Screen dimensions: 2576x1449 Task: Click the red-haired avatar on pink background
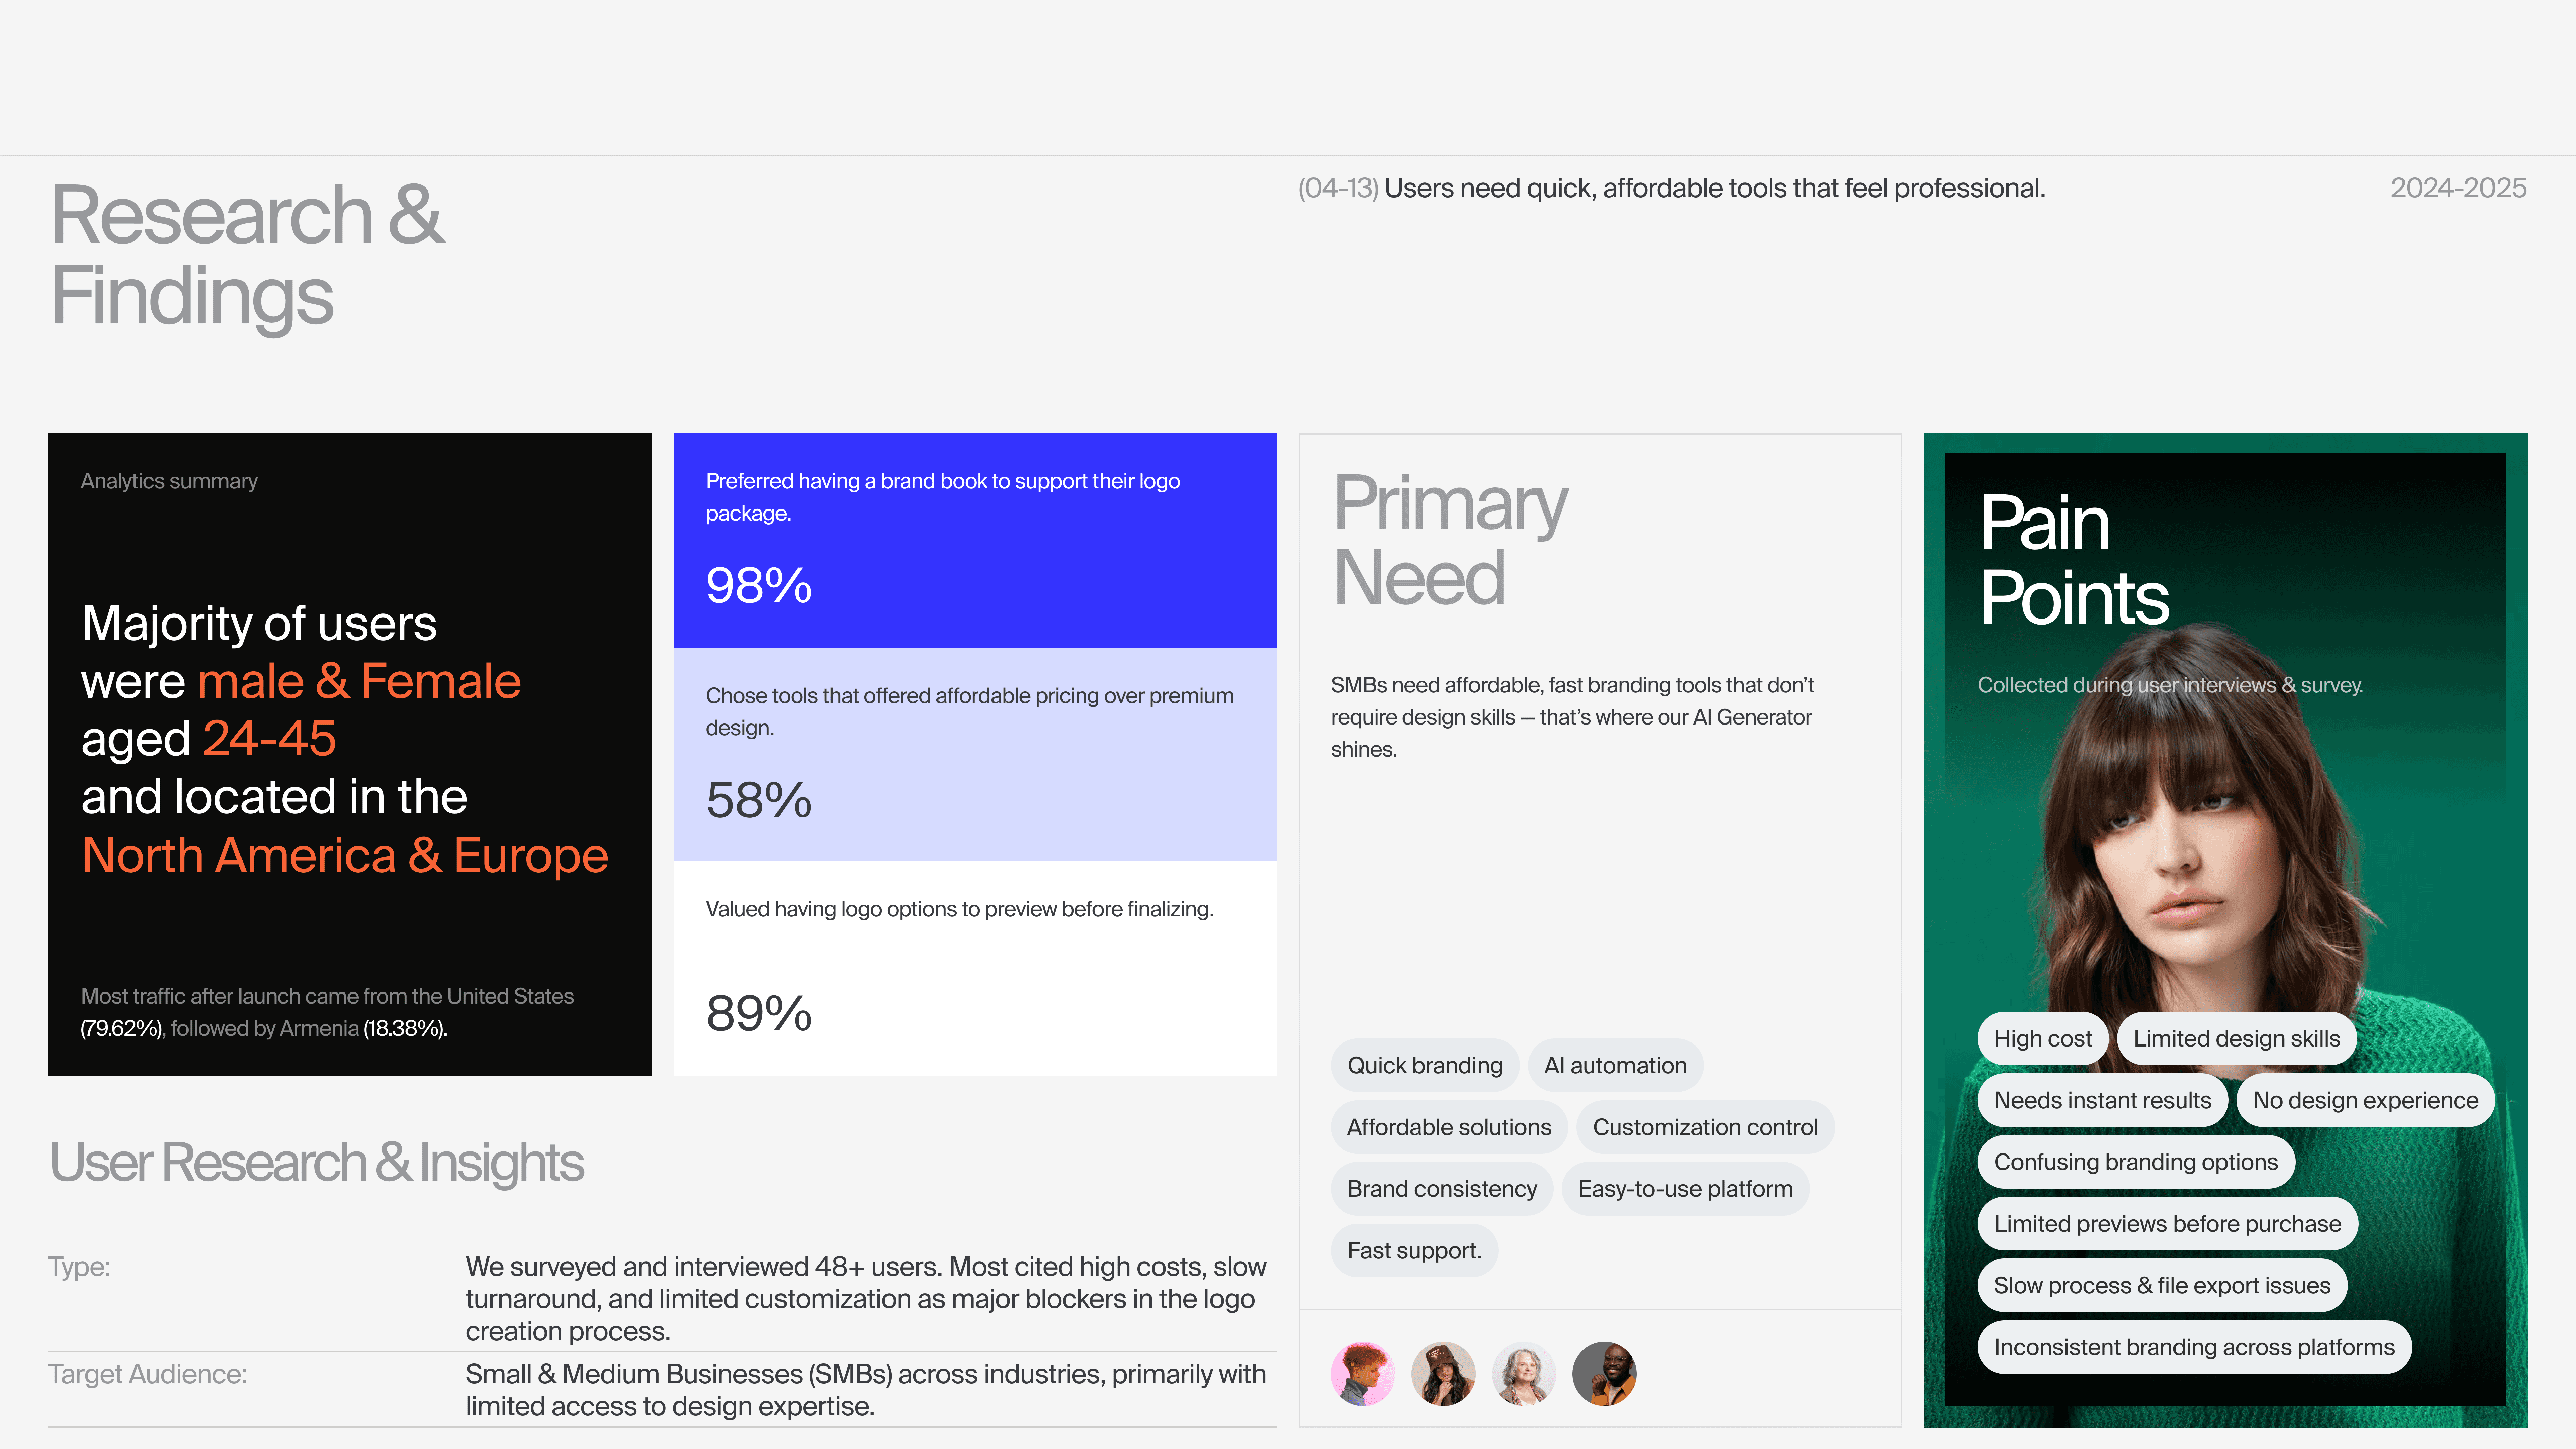1363,1374
